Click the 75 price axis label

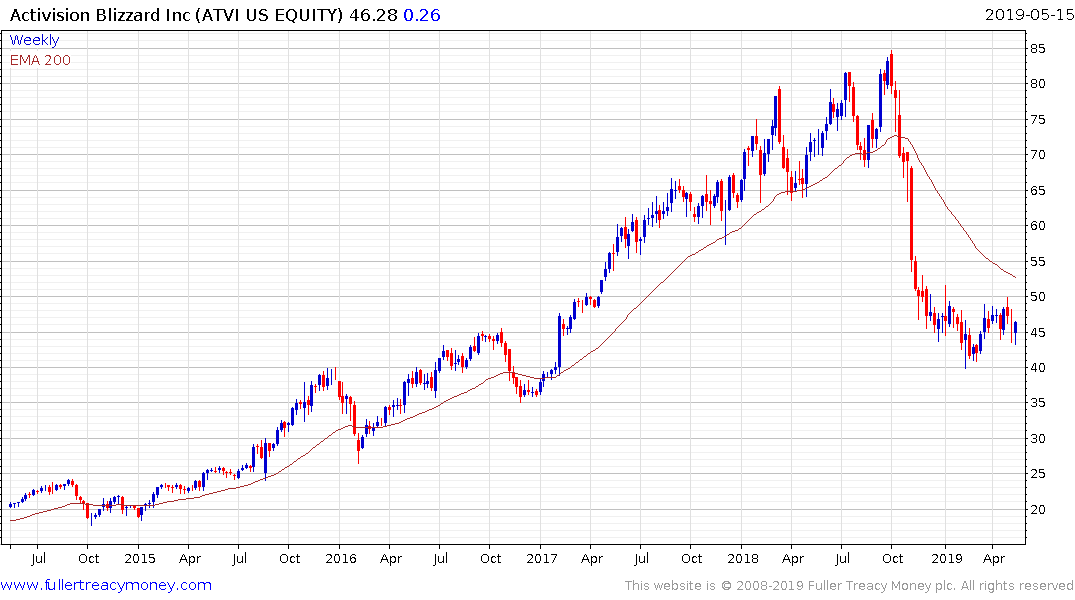1037,119
